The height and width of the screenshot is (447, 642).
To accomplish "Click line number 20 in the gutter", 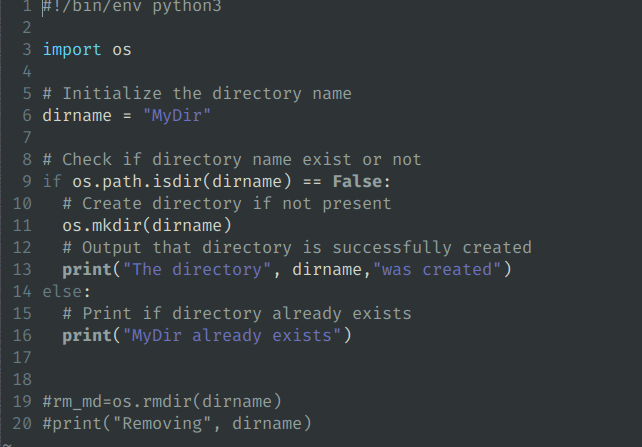I will click(x=22, y=423).
